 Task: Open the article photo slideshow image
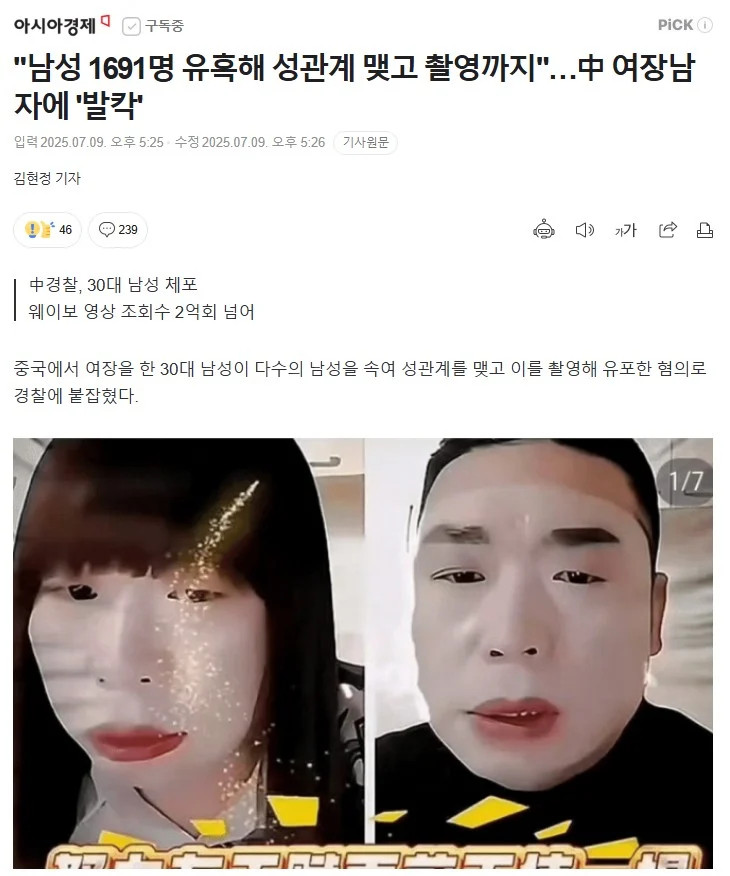pyautogui.click(x=363, y=653)
